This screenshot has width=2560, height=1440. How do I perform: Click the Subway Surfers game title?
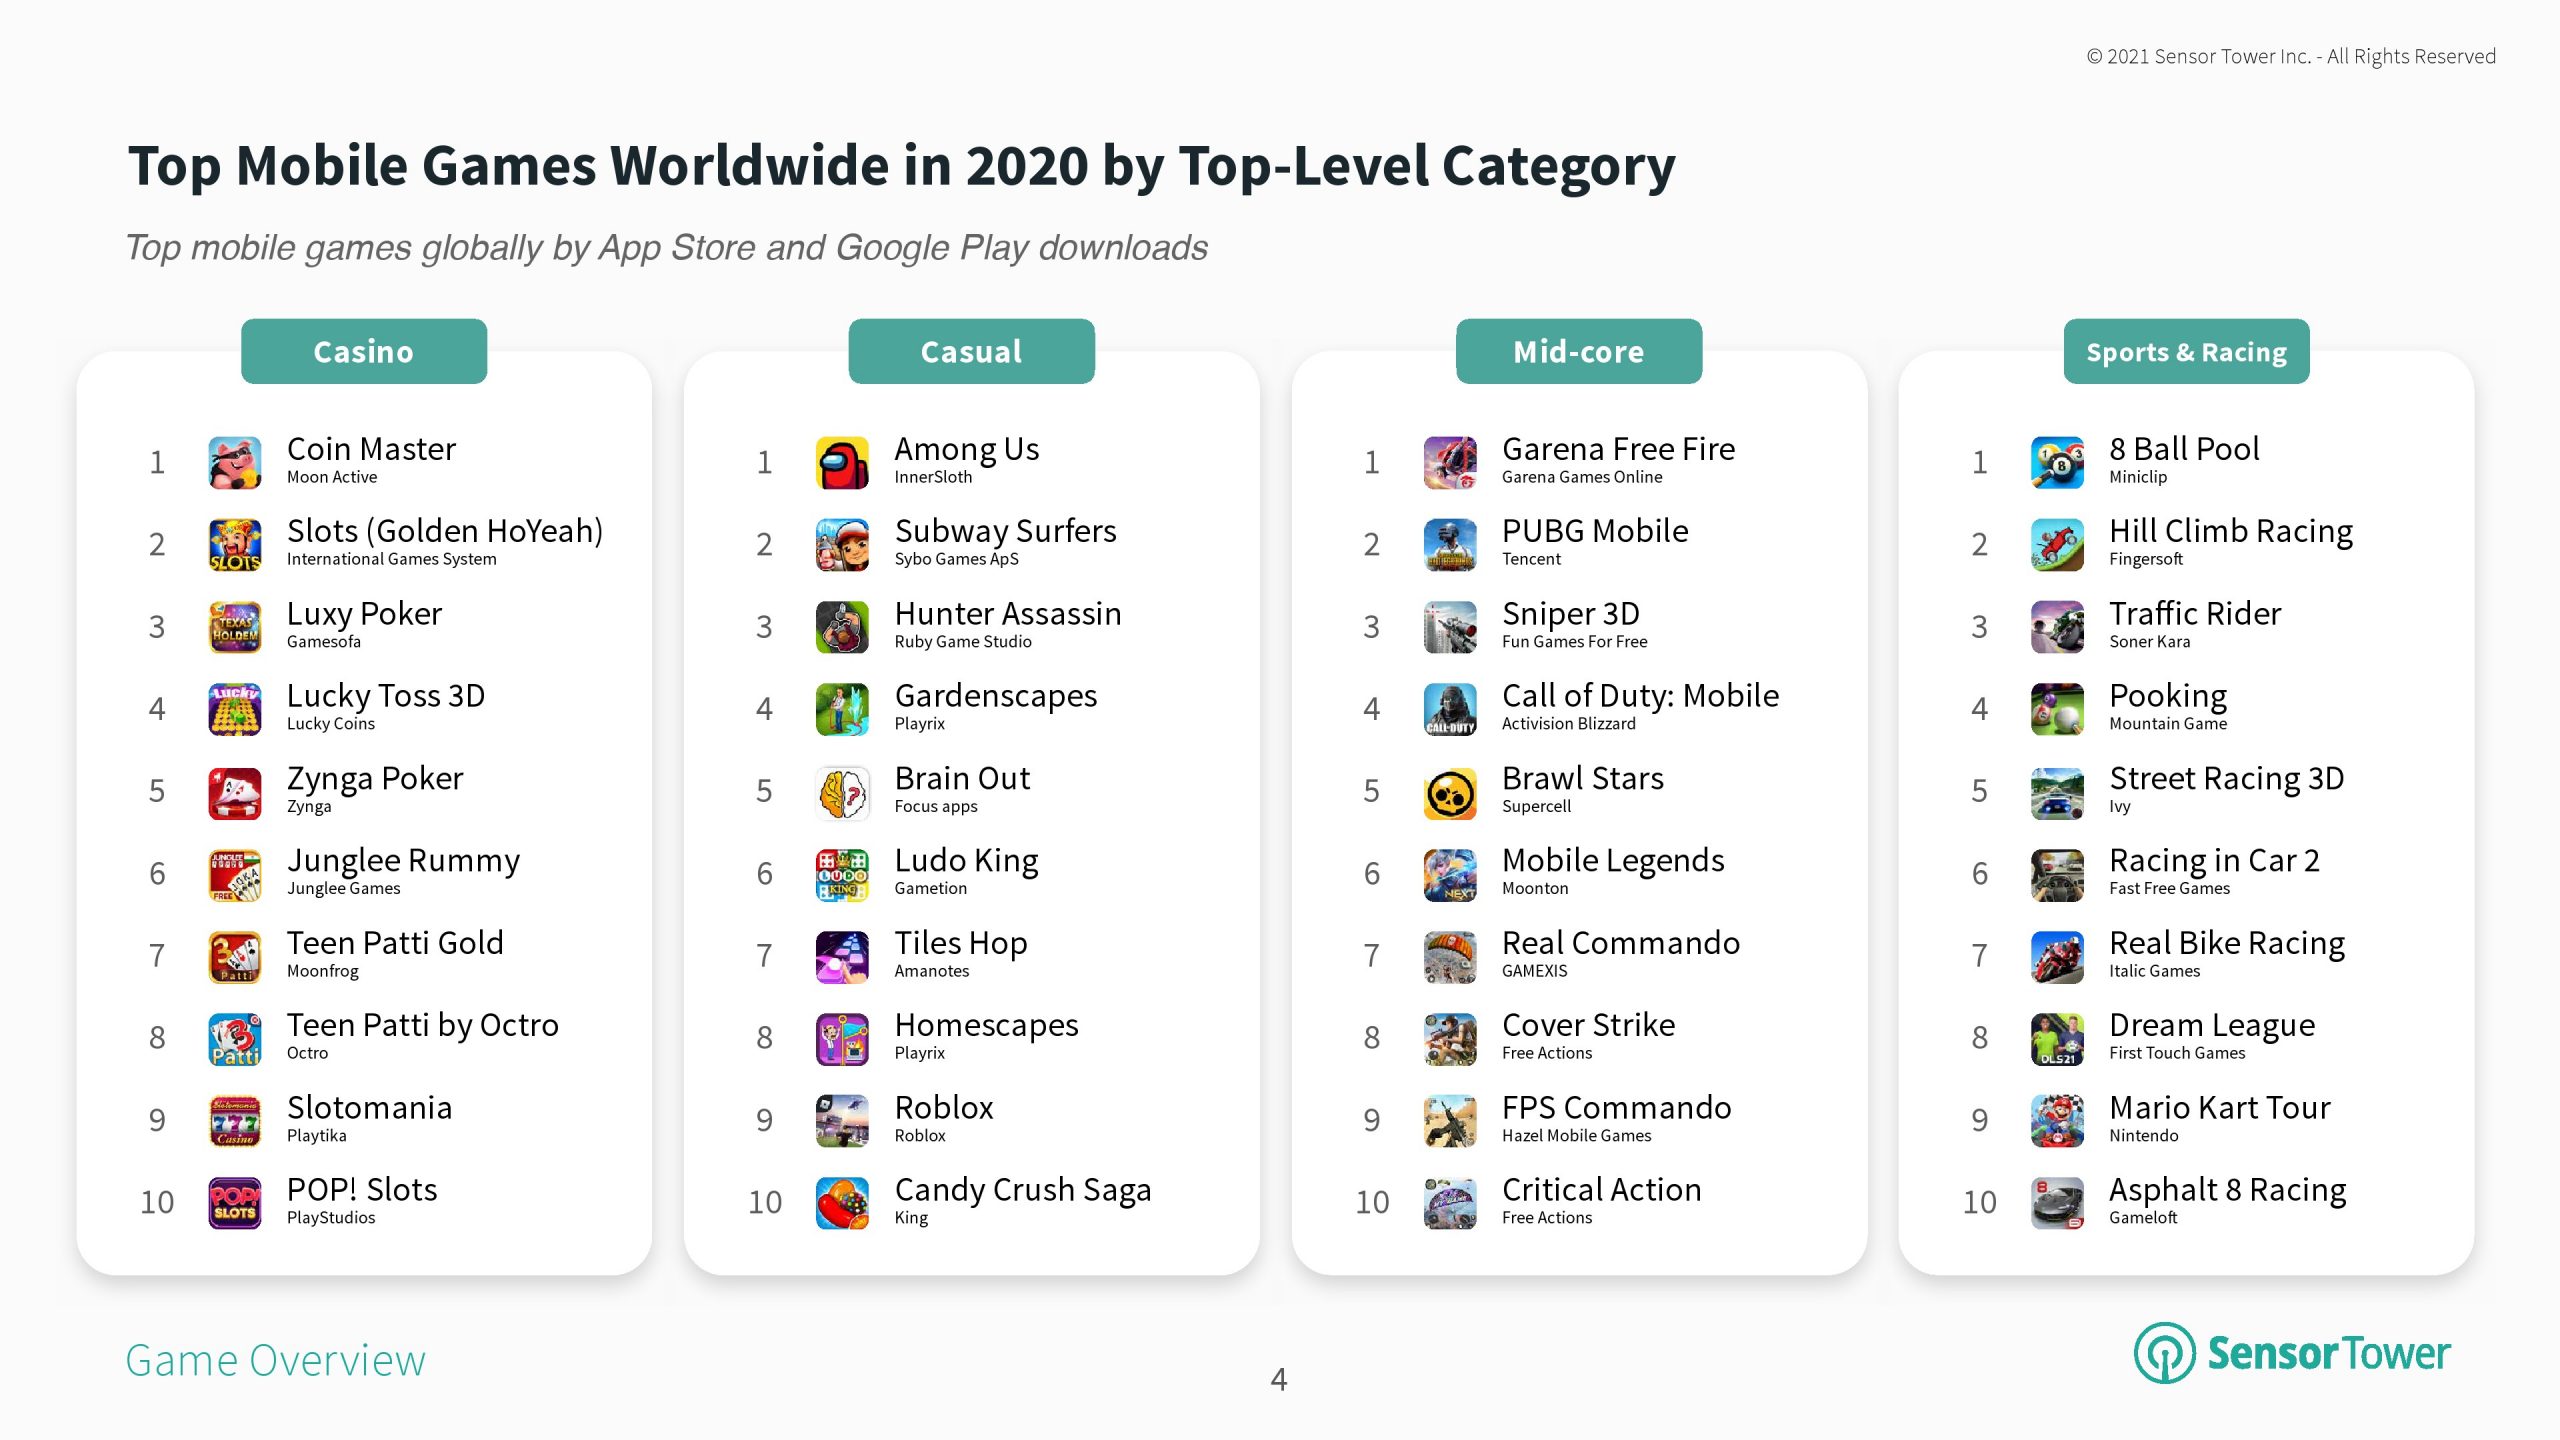[1005, 531]
